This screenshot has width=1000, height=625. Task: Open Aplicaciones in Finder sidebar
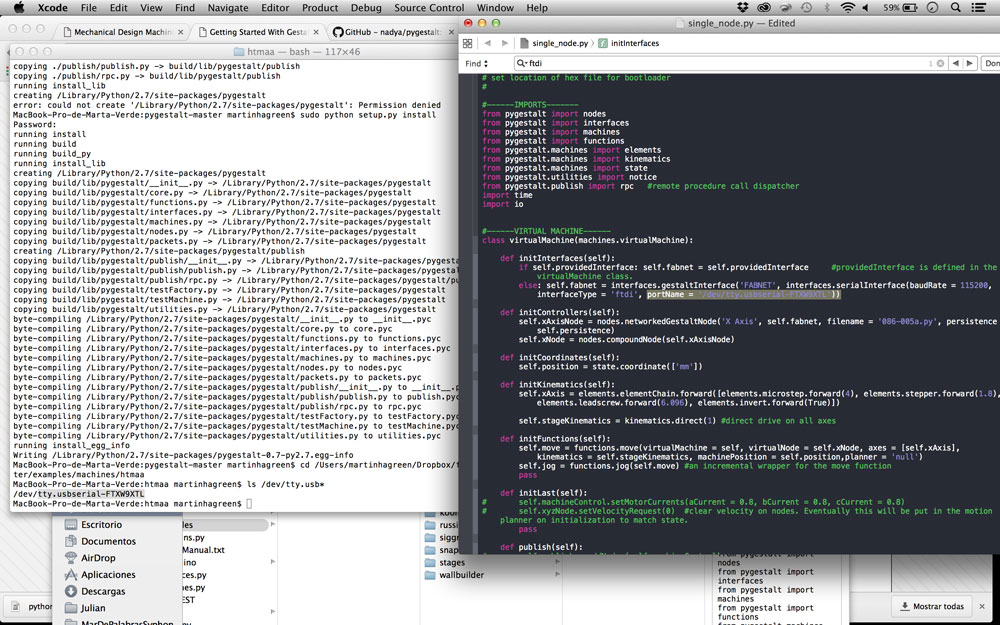coord(101,575)
